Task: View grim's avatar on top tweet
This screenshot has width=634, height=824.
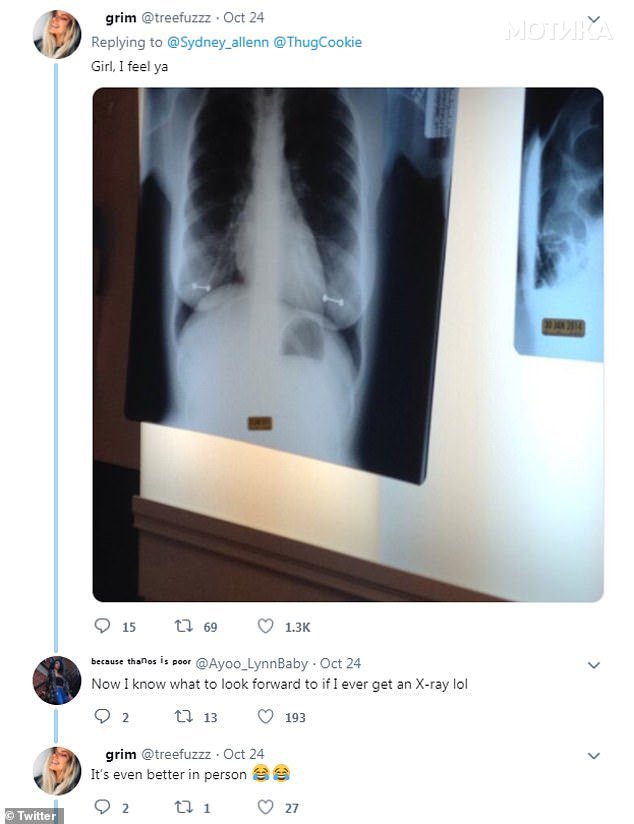Action: 57,34
